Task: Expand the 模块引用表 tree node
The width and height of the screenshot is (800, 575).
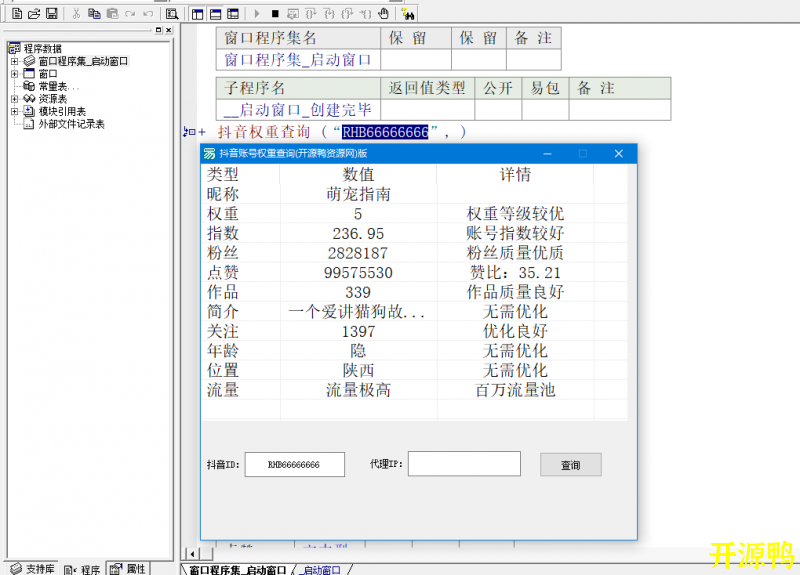Action: click(14, 111)
